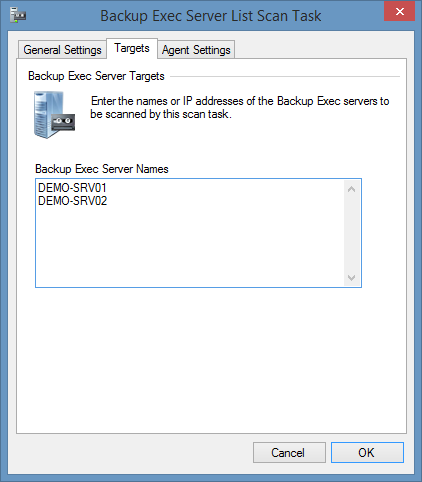Click the server names scrollbar track
422x482 pixels.
pyautogui.click(x=351, y=233)
